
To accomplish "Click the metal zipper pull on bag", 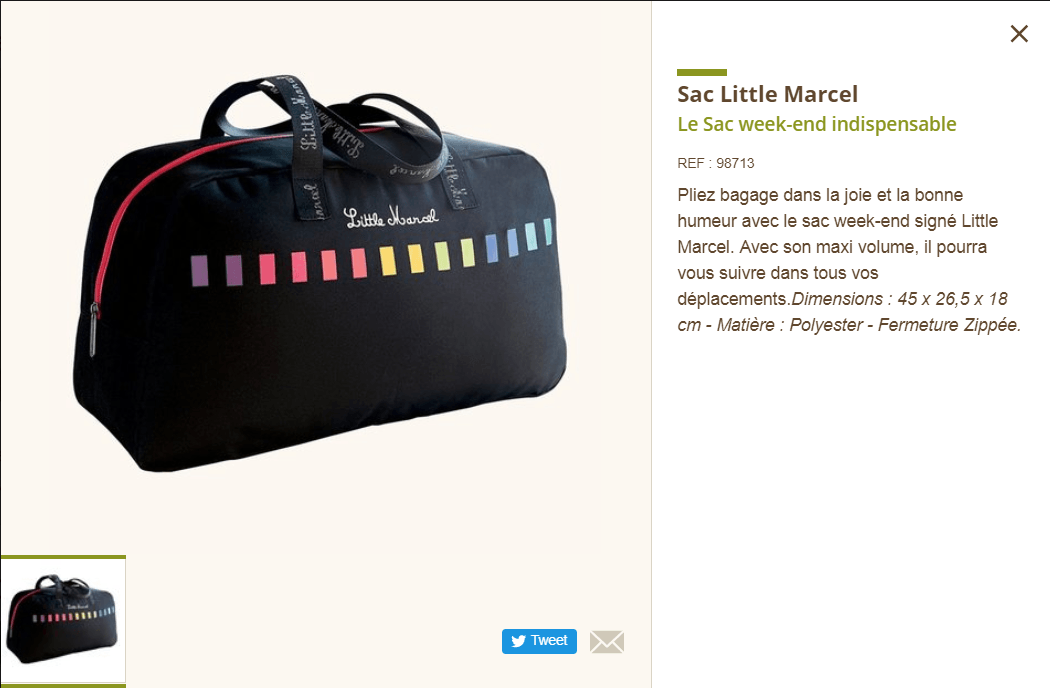I will pos(94,330).
